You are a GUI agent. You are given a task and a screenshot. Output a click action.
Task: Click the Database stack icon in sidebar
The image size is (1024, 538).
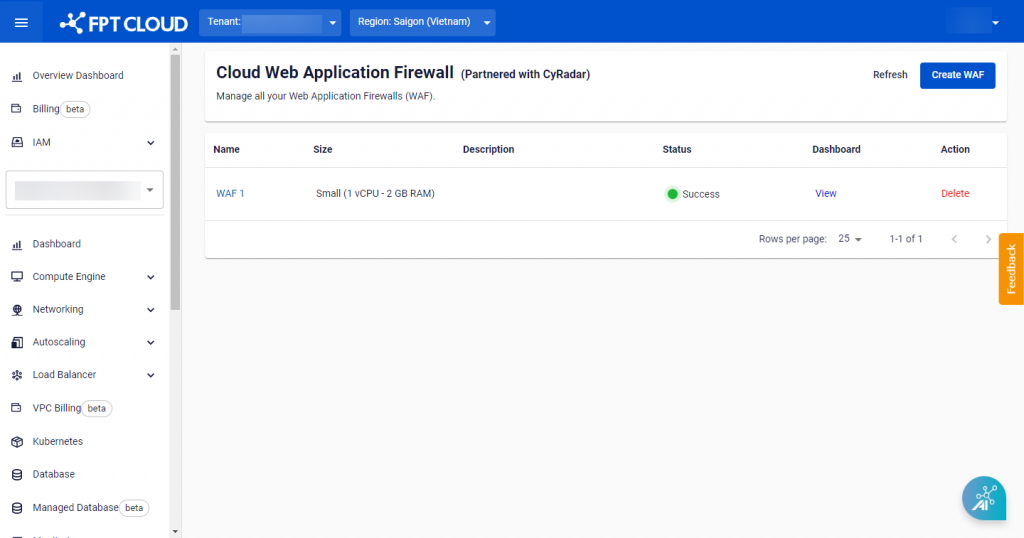[x=16, y=474]
